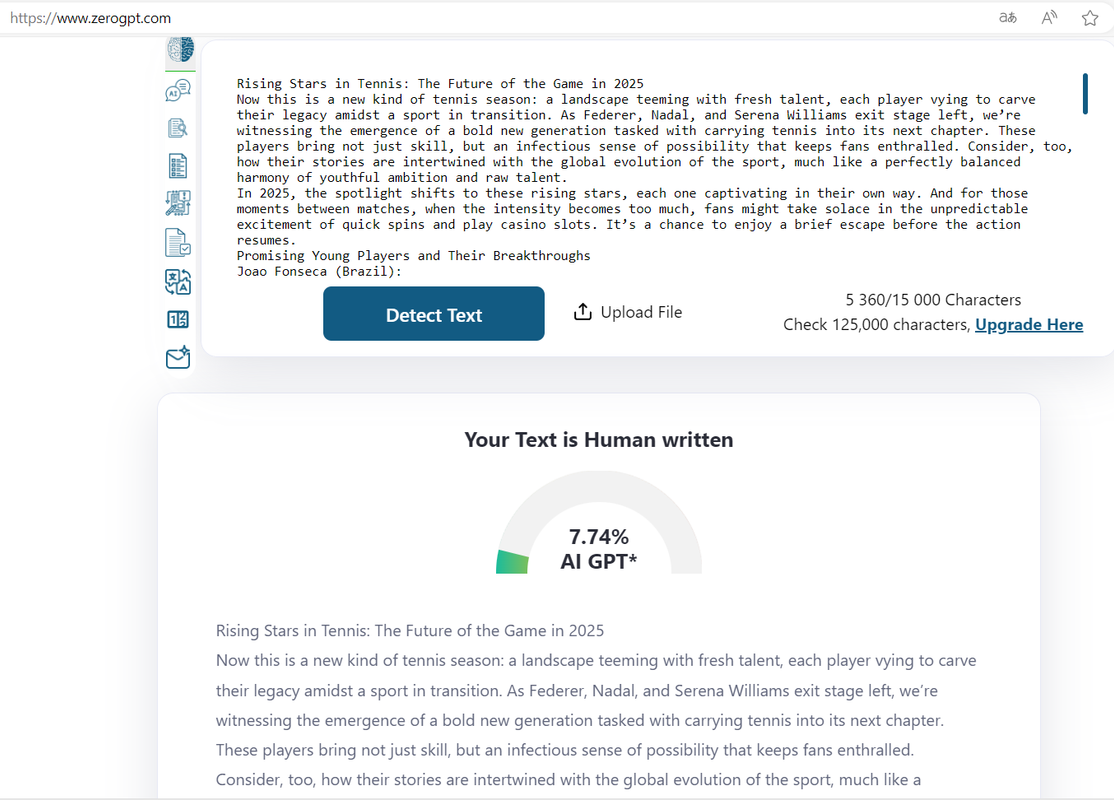
Task: Click the browser read aloud icon
Action: (x=1049, y=18)
